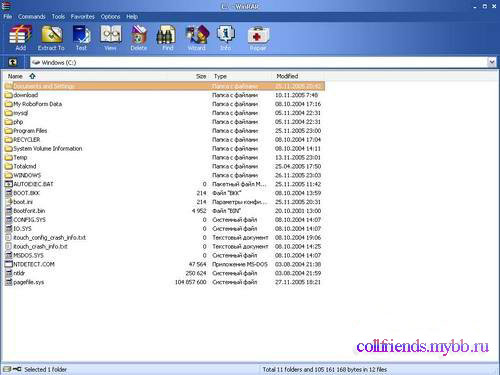Click the Add archive toolbar icon

tap(20, 37)
